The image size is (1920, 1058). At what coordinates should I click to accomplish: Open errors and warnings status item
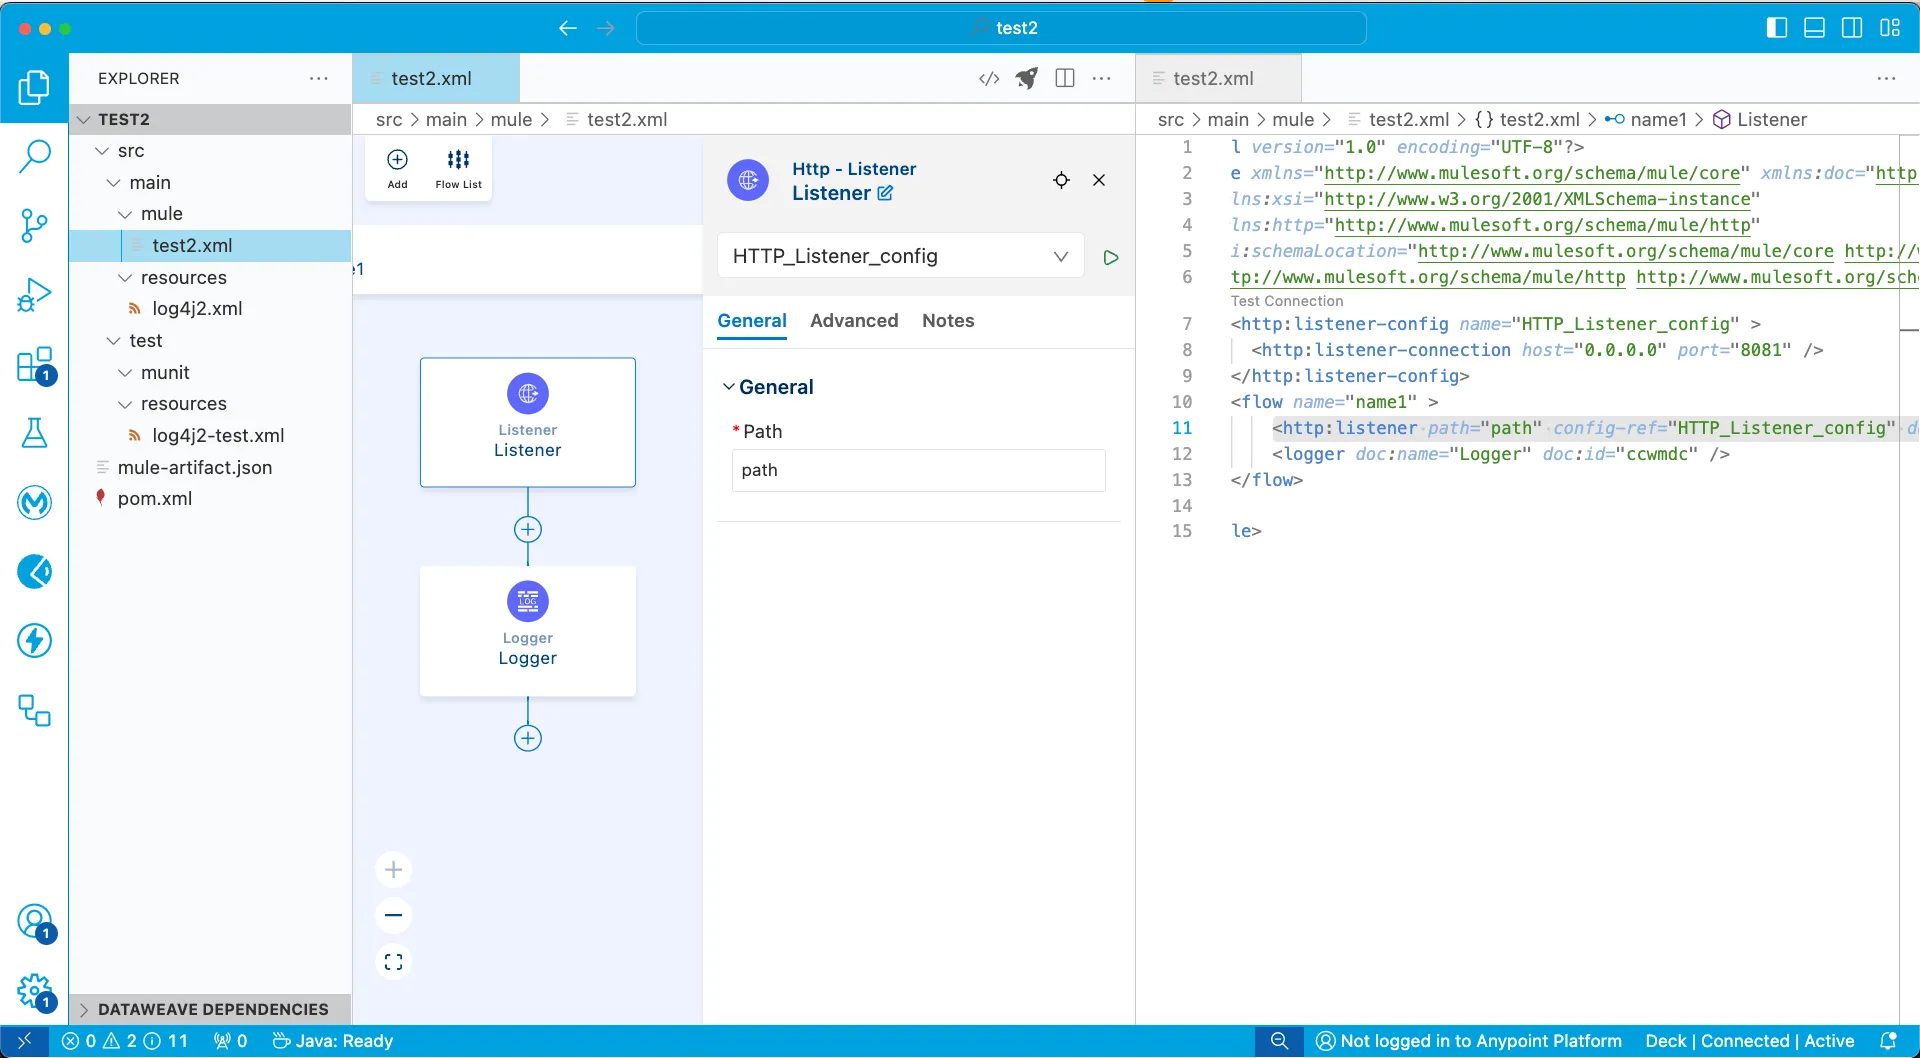click(x=125, y=1041)
